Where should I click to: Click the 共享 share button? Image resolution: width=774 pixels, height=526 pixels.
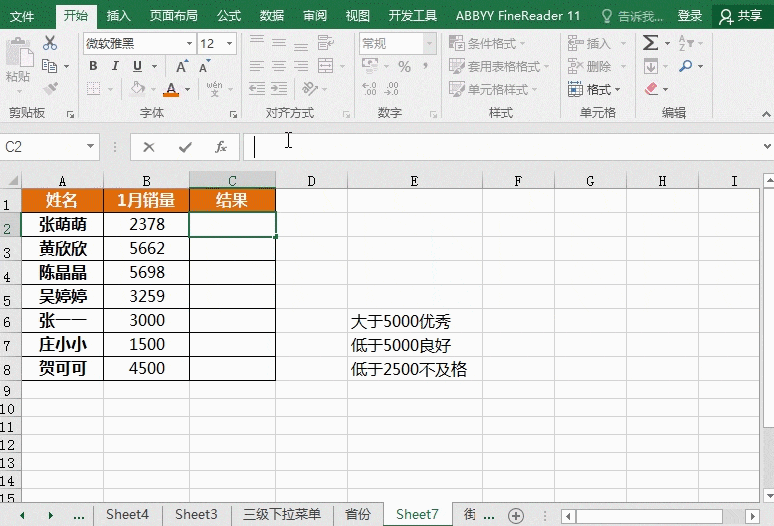tap(740, 16)
